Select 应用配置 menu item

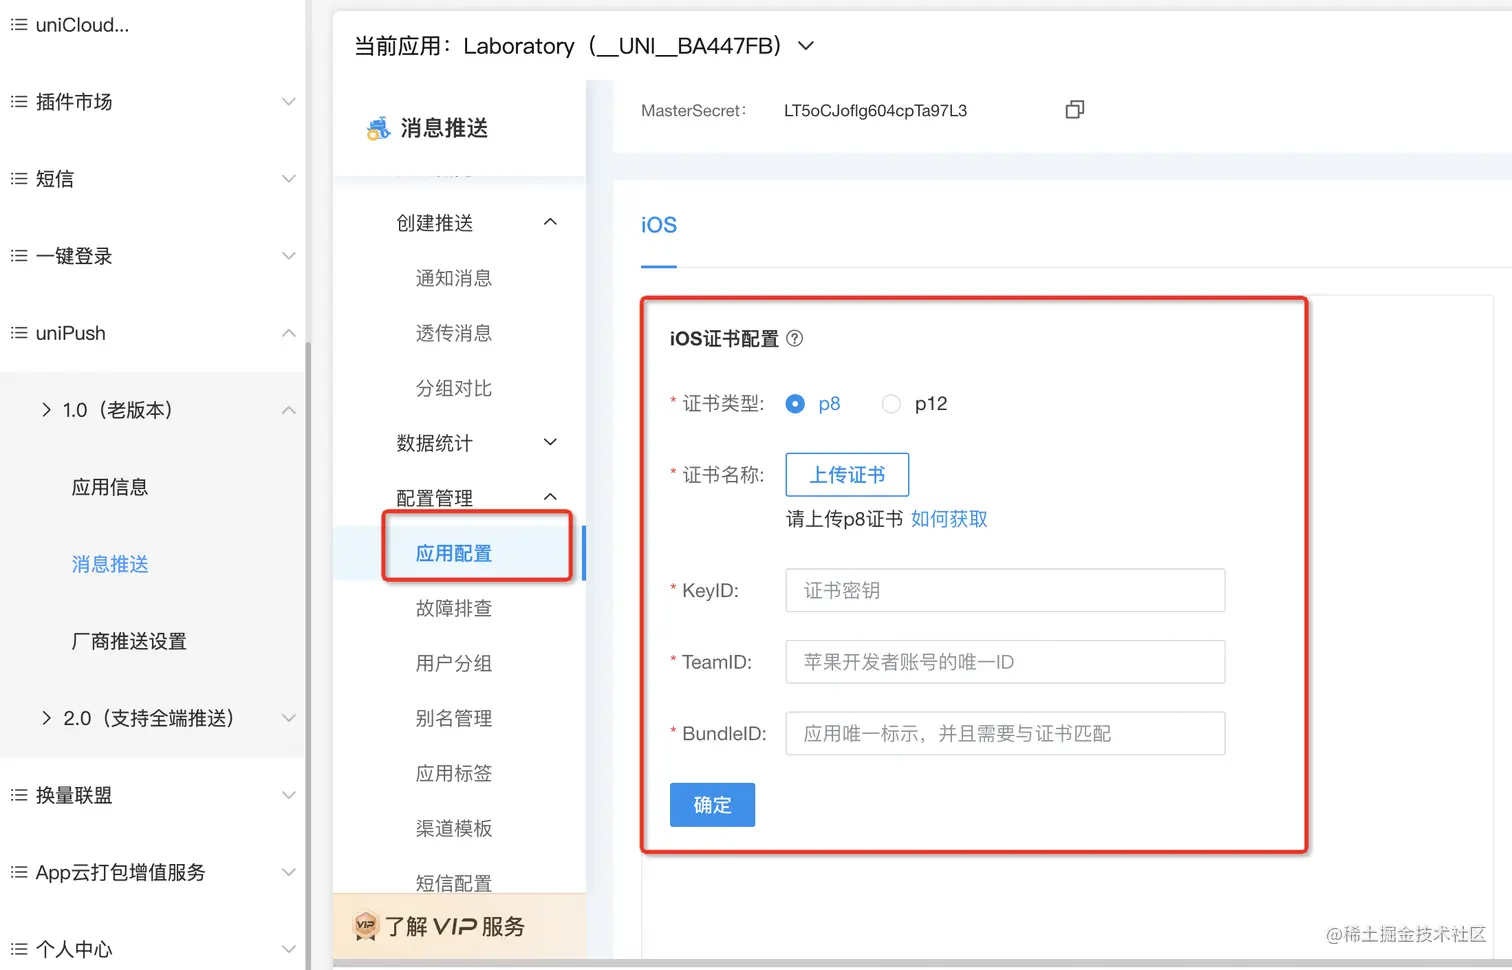pos(454,553)
